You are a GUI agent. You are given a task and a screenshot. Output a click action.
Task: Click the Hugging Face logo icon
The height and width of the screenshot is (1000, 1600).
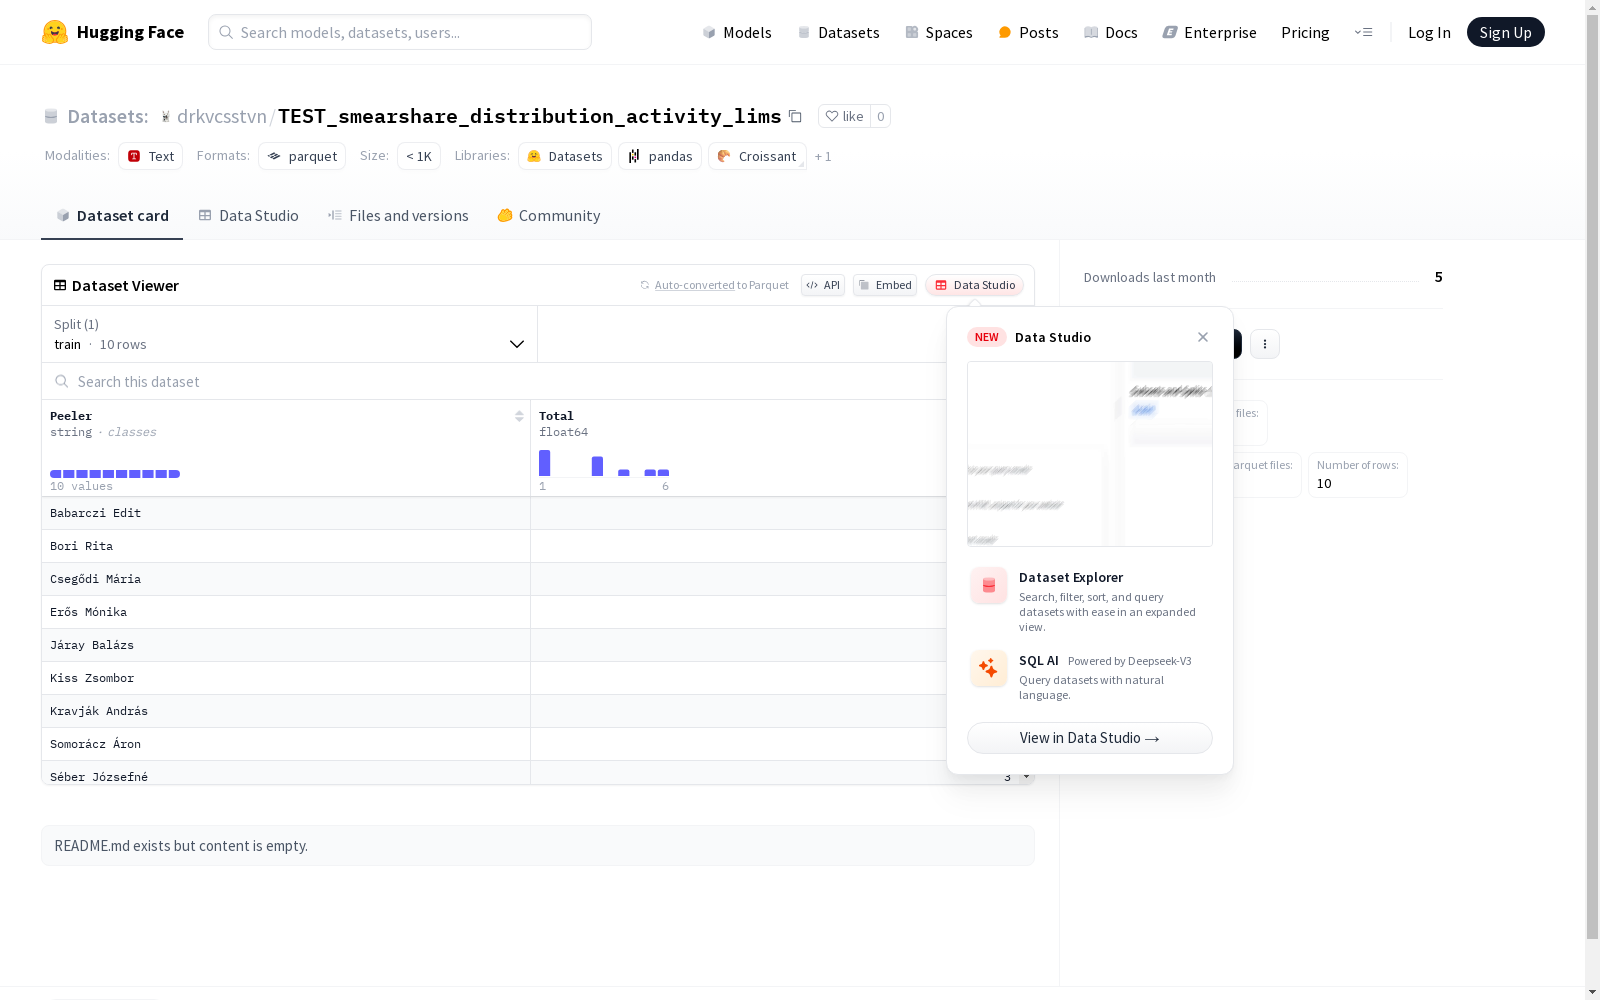point(55,32)
